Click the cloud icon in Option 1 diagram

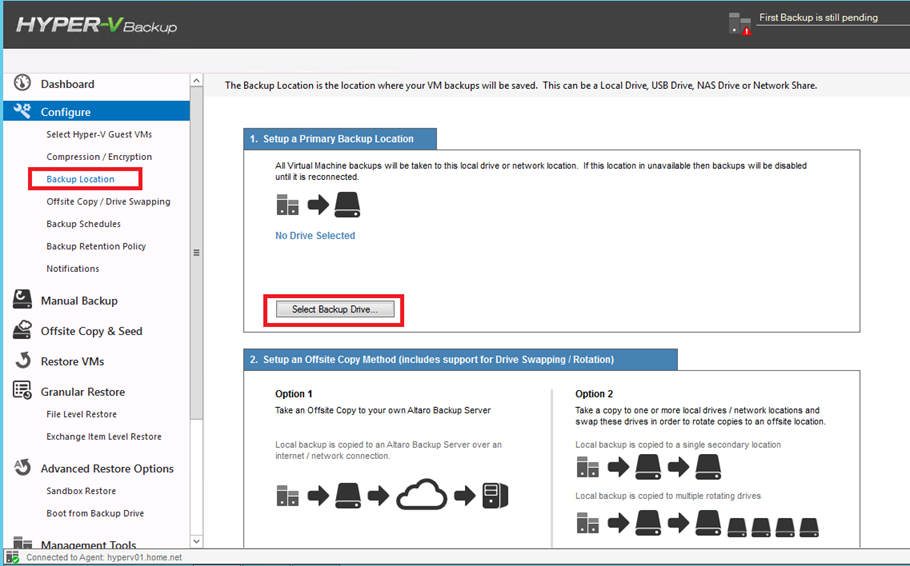(x=421, y=495)
